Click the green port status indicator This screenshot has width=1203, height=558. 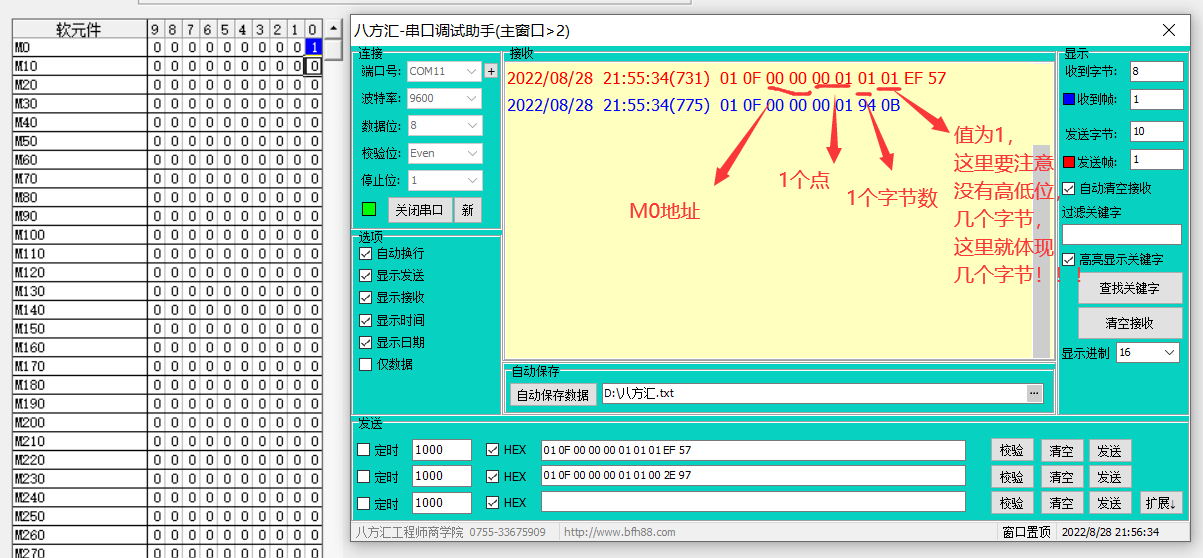pyautogui.click(x=370, y=210)
